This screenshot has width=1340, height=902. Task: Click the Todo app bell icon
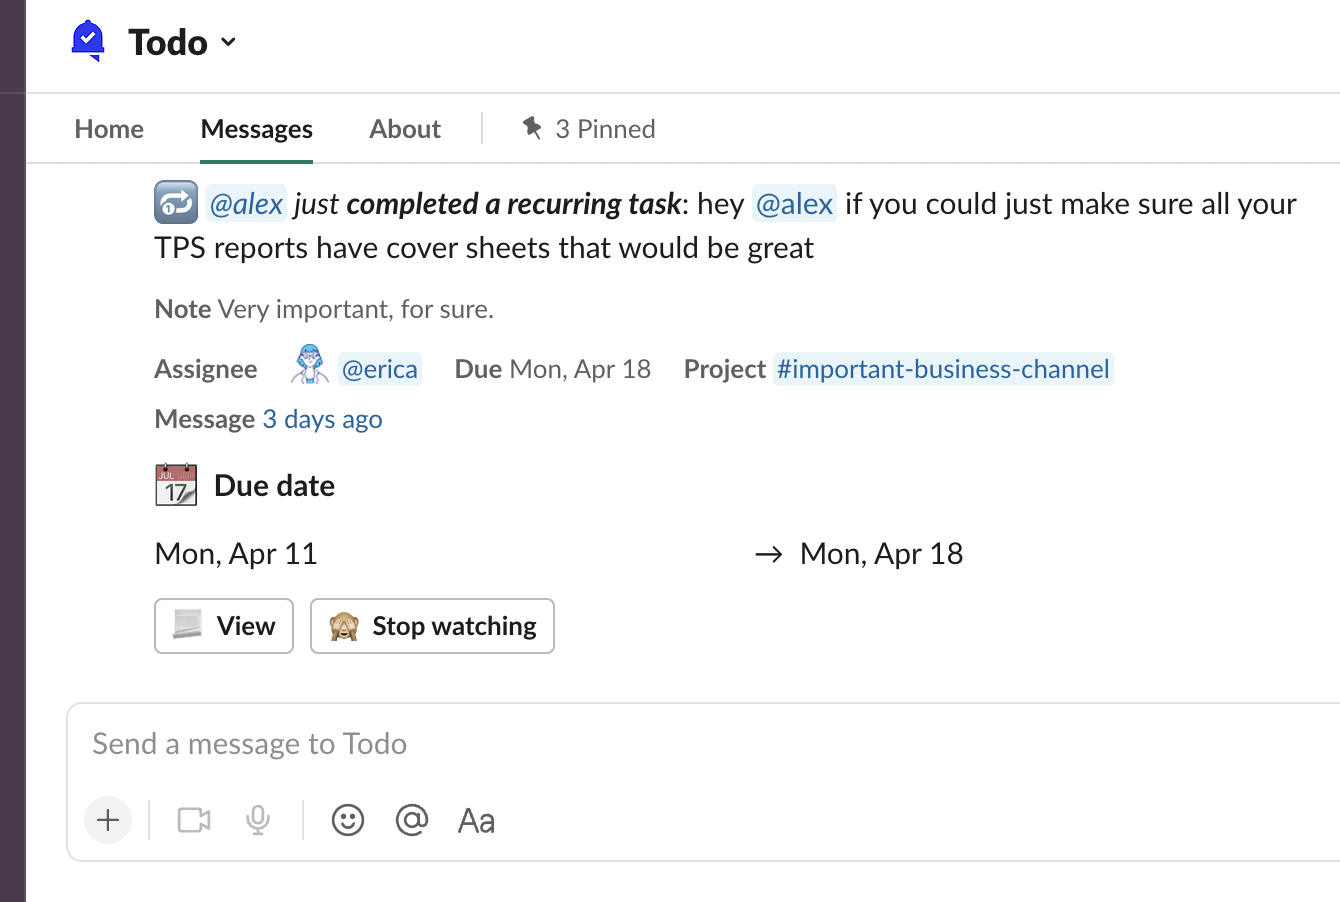[x=89, y=41]
